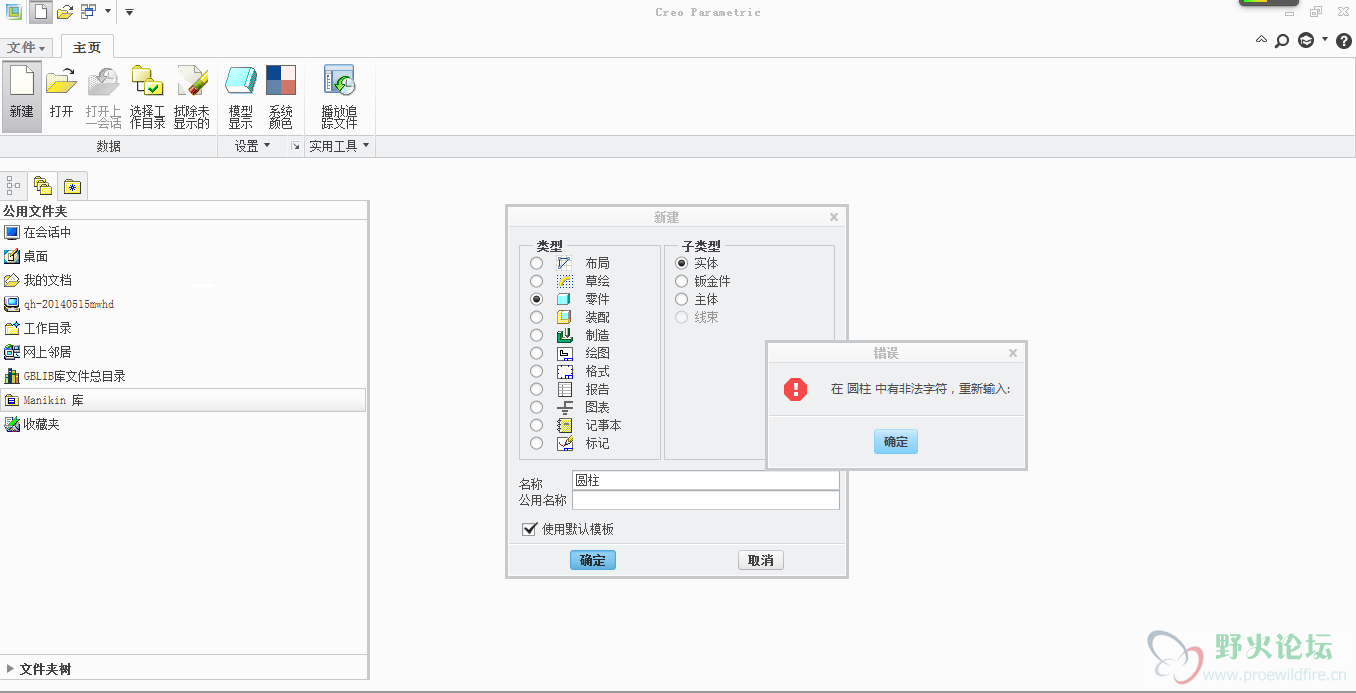Select the 标记 type radio button
This screenshot has width=1356, height=693.
(537, 443)
